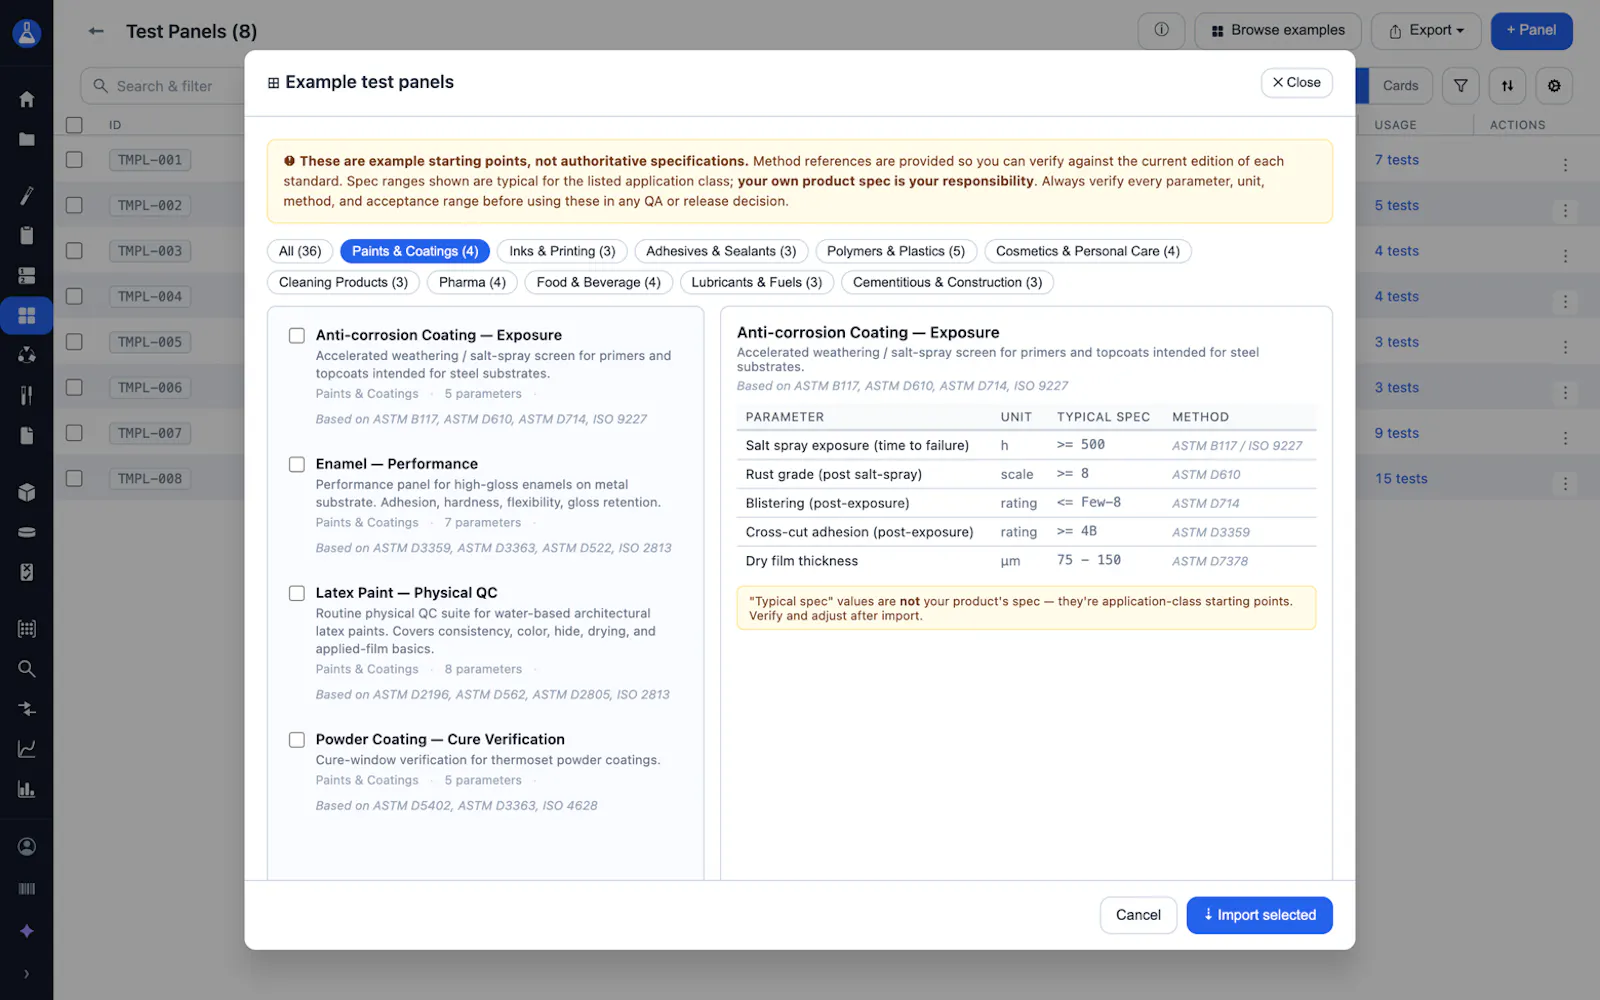The height and width of the screenshot is (1000, 1600).
Task: Open the checklist clipboard icon in sidebar
Action: coord(27,572)
